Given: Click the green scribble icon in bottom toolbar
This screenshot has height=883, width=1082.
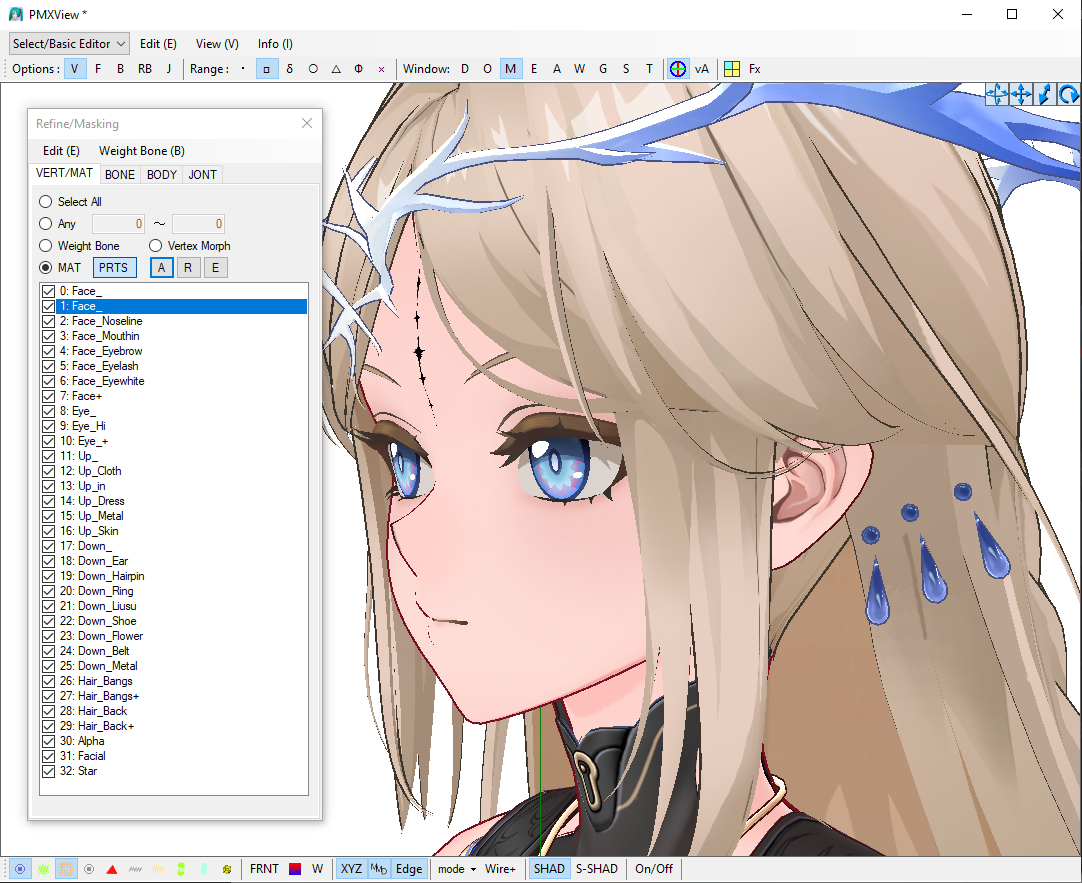Looking at the screenshot, I should point(43,869).
